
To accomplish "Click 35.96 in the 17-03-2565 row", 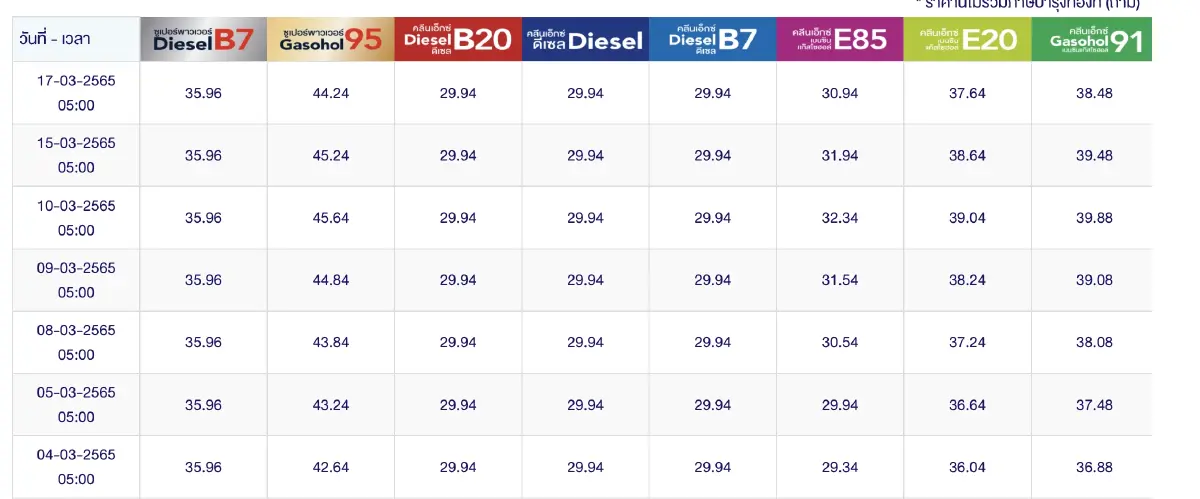I will pos(203,93).
